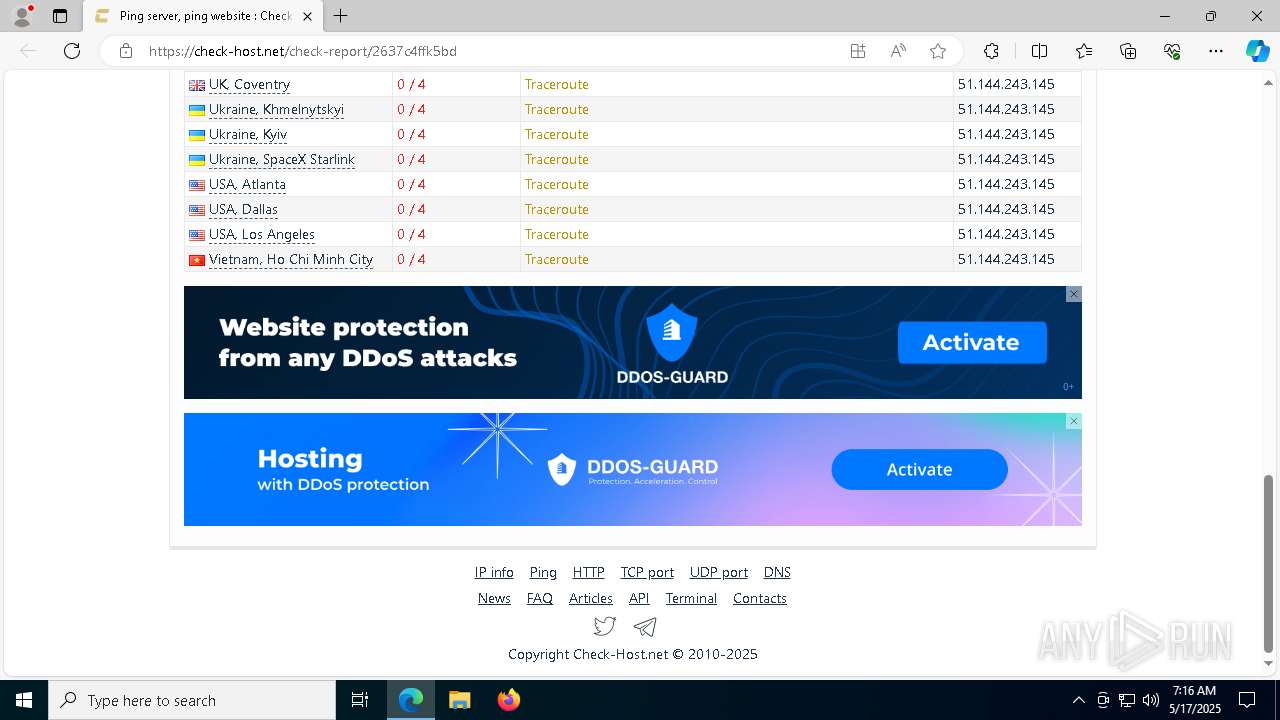Go to HTTP footer link
Screen dimensions: 1280x720
pos(588,572)
